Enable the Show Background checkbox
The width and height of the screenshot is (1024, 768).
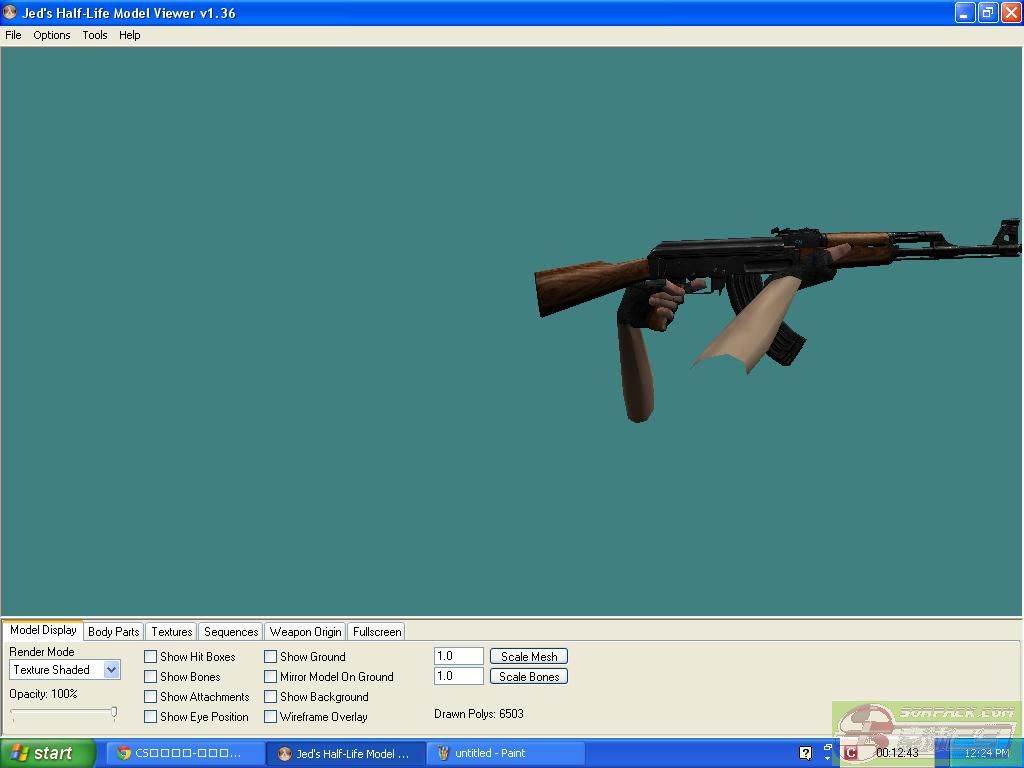(270, 697)
